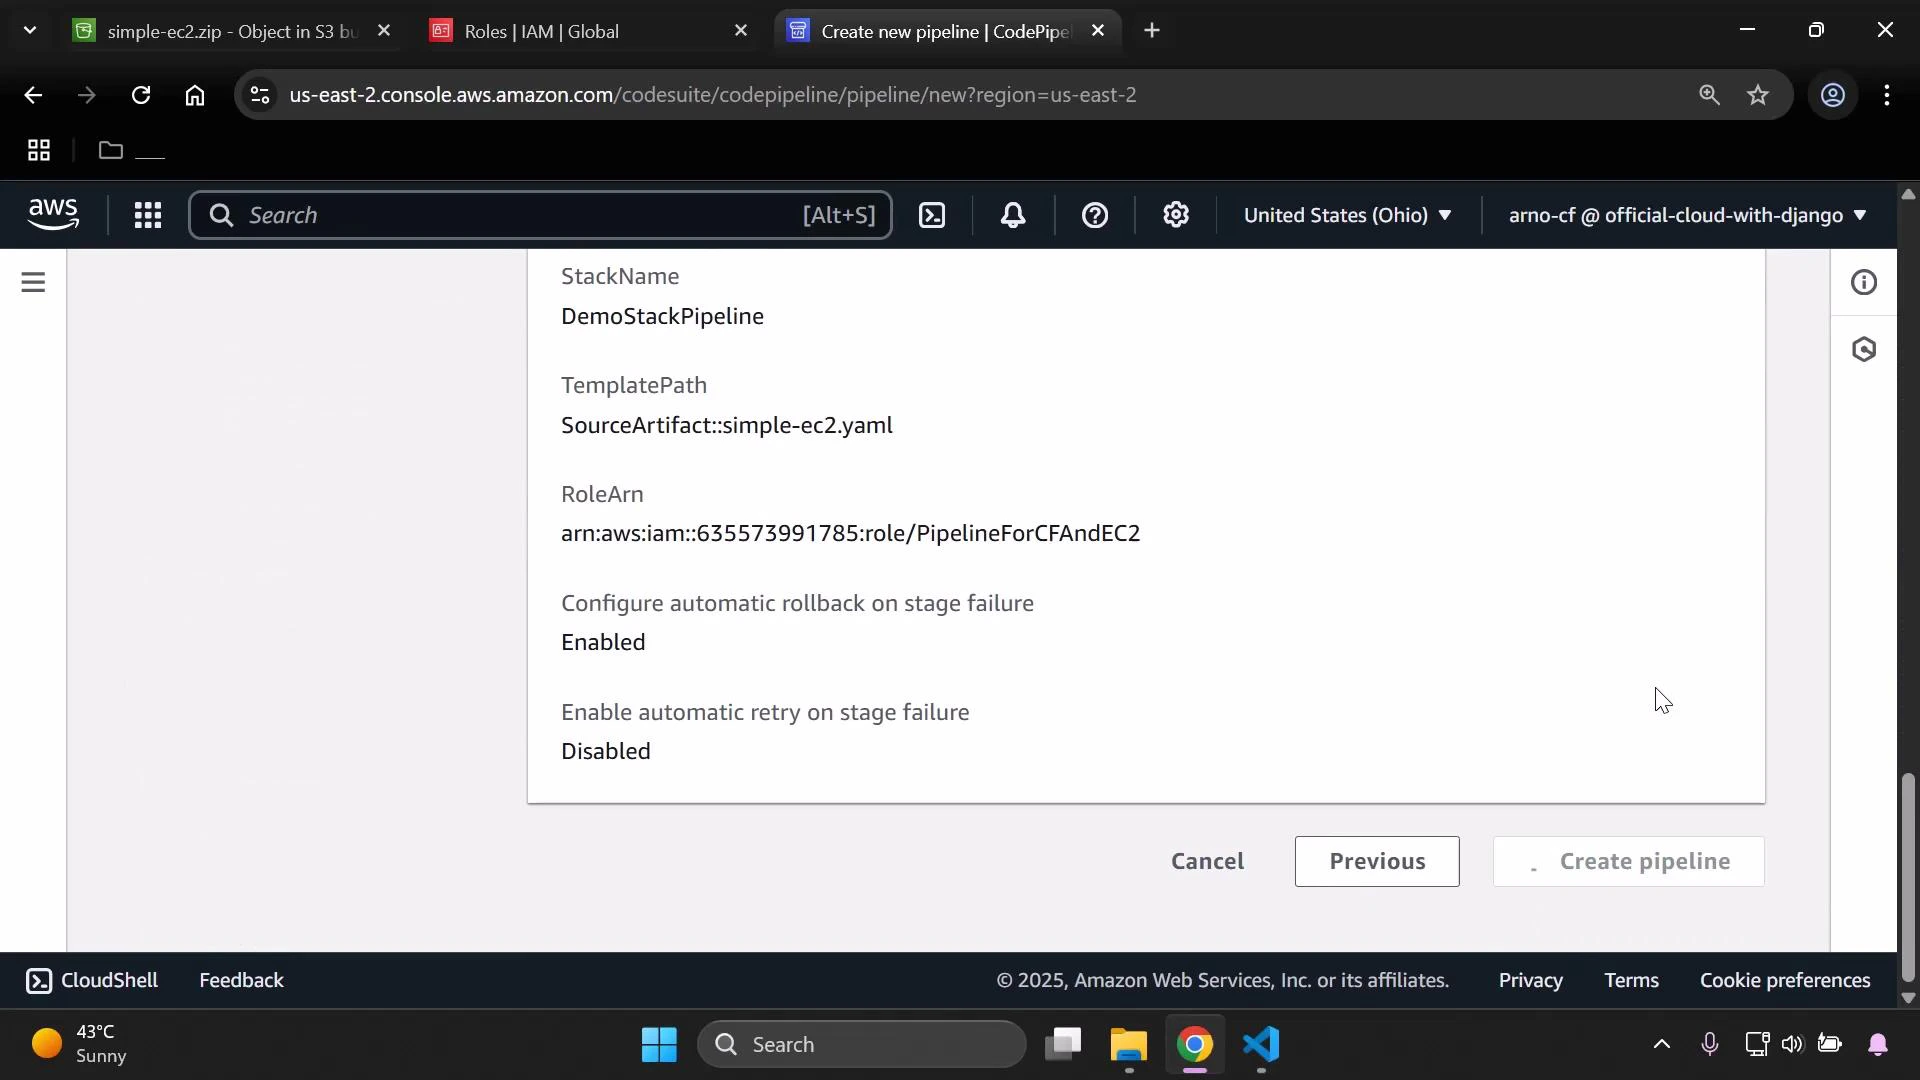Open the AWS help menu

1095,215
